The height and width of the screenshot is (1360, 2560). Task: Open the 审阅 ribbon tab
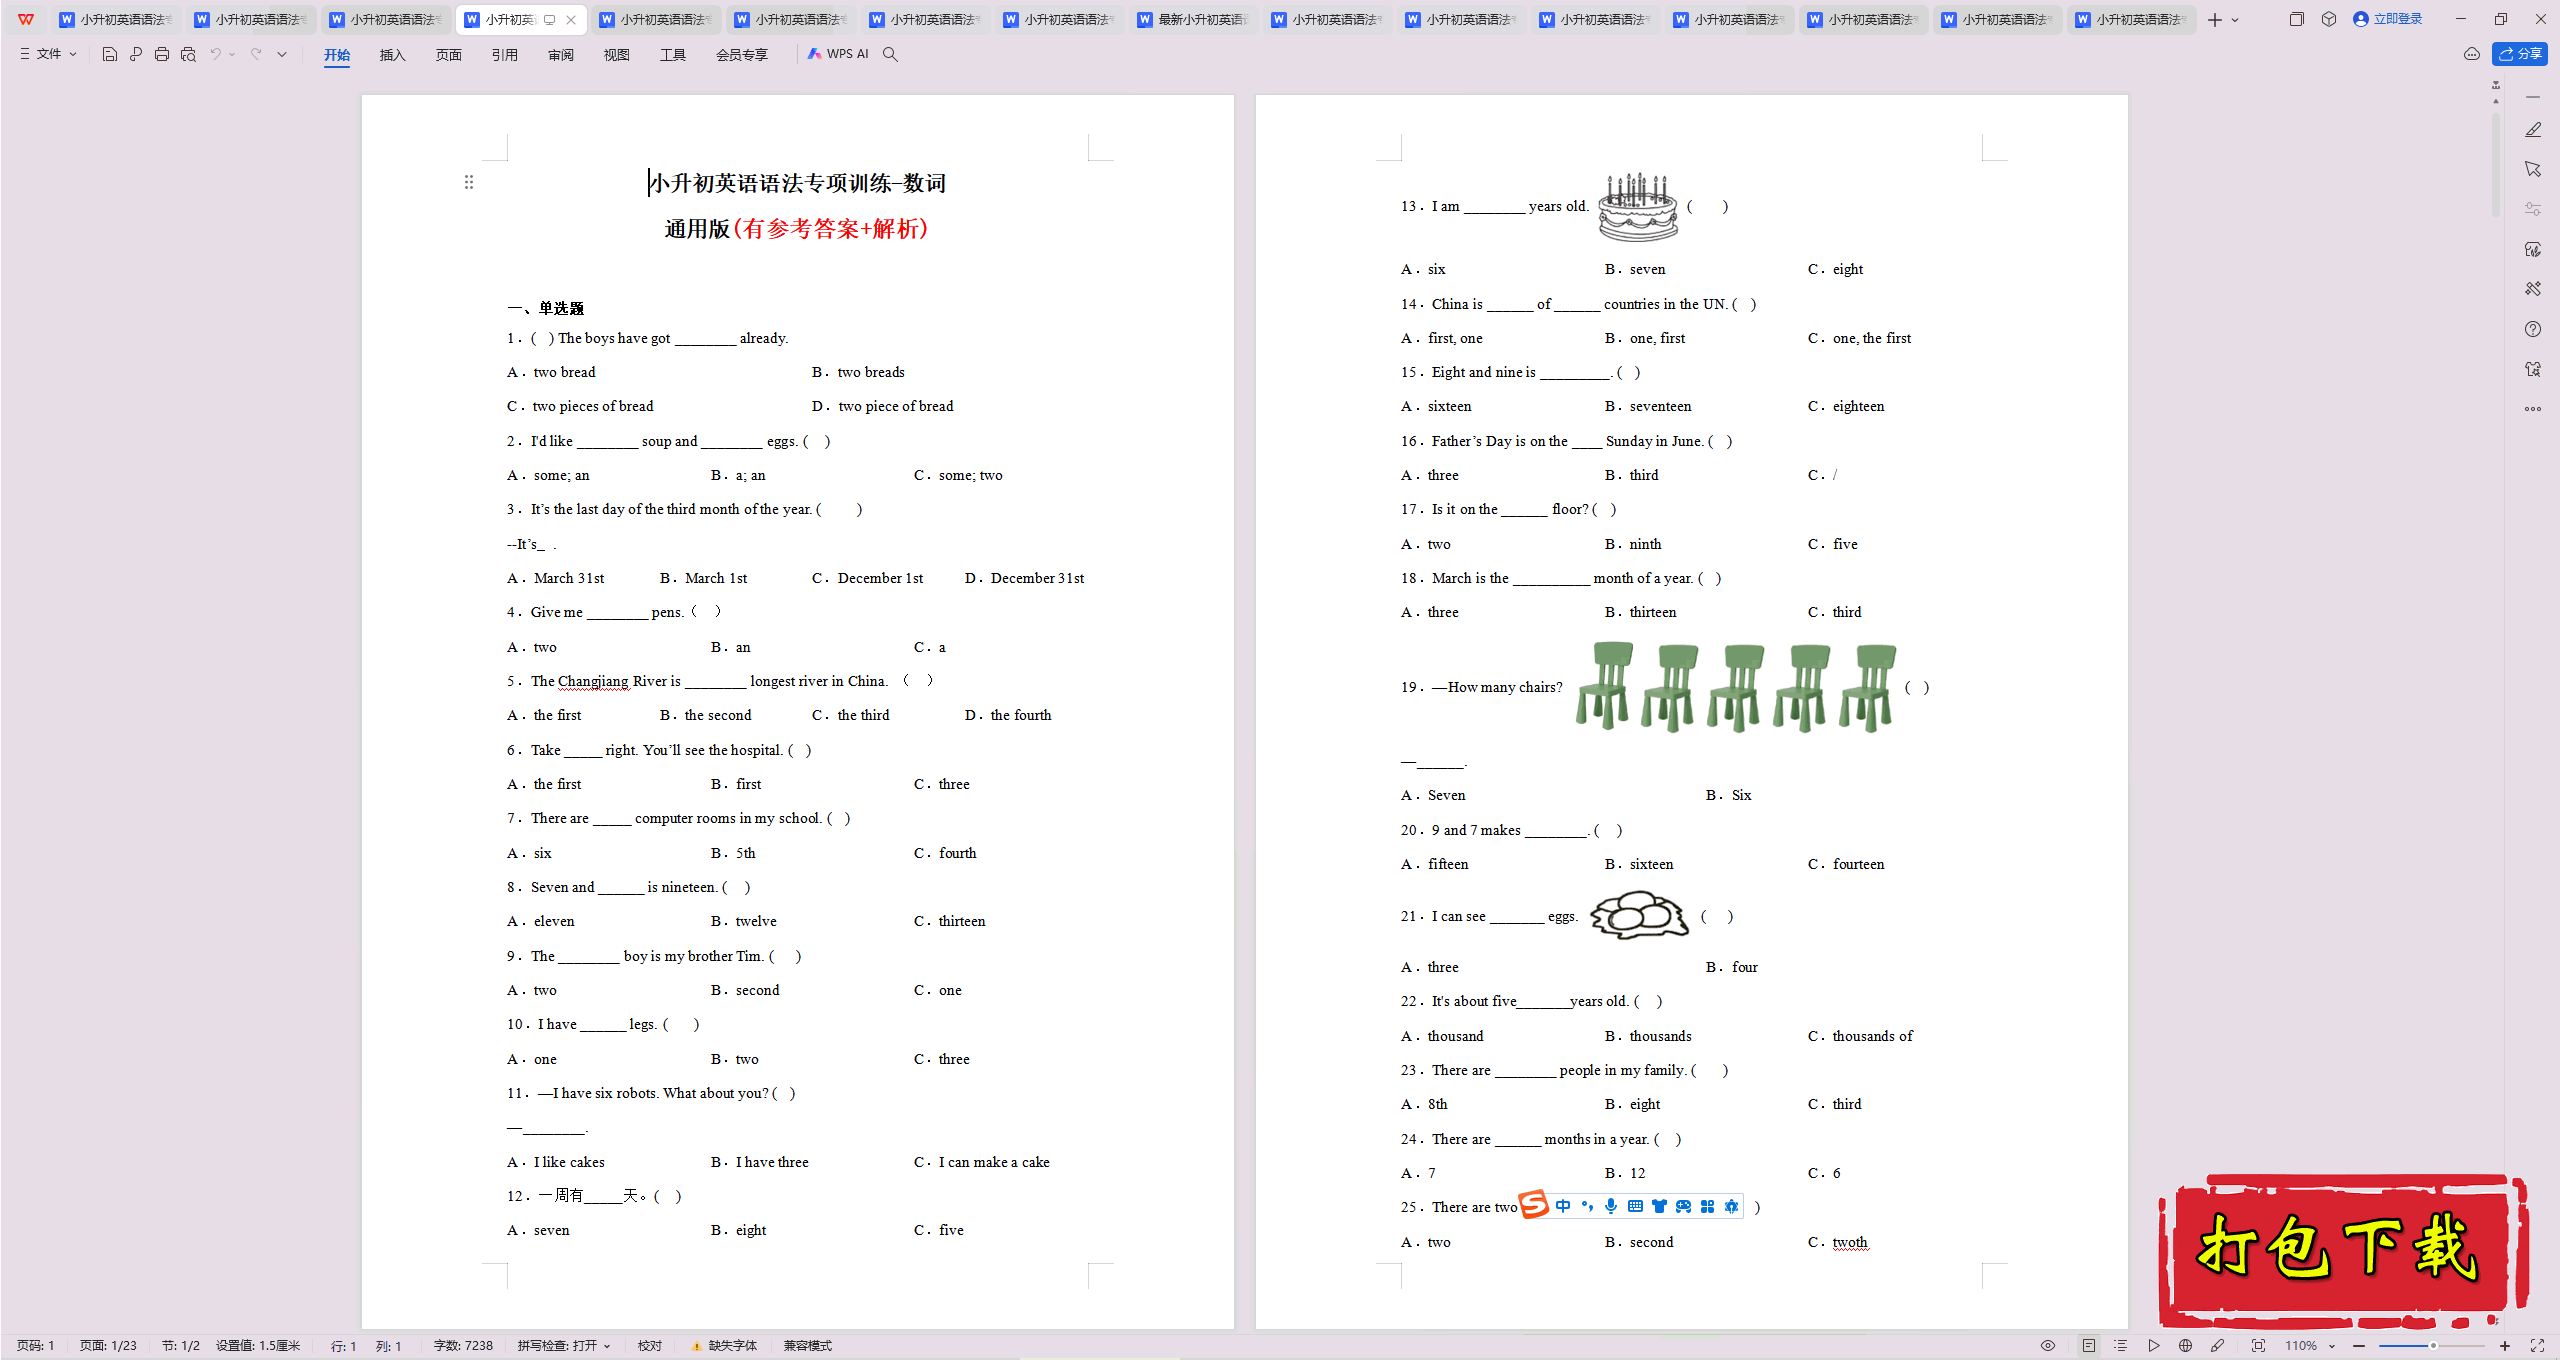click(560, 55)
